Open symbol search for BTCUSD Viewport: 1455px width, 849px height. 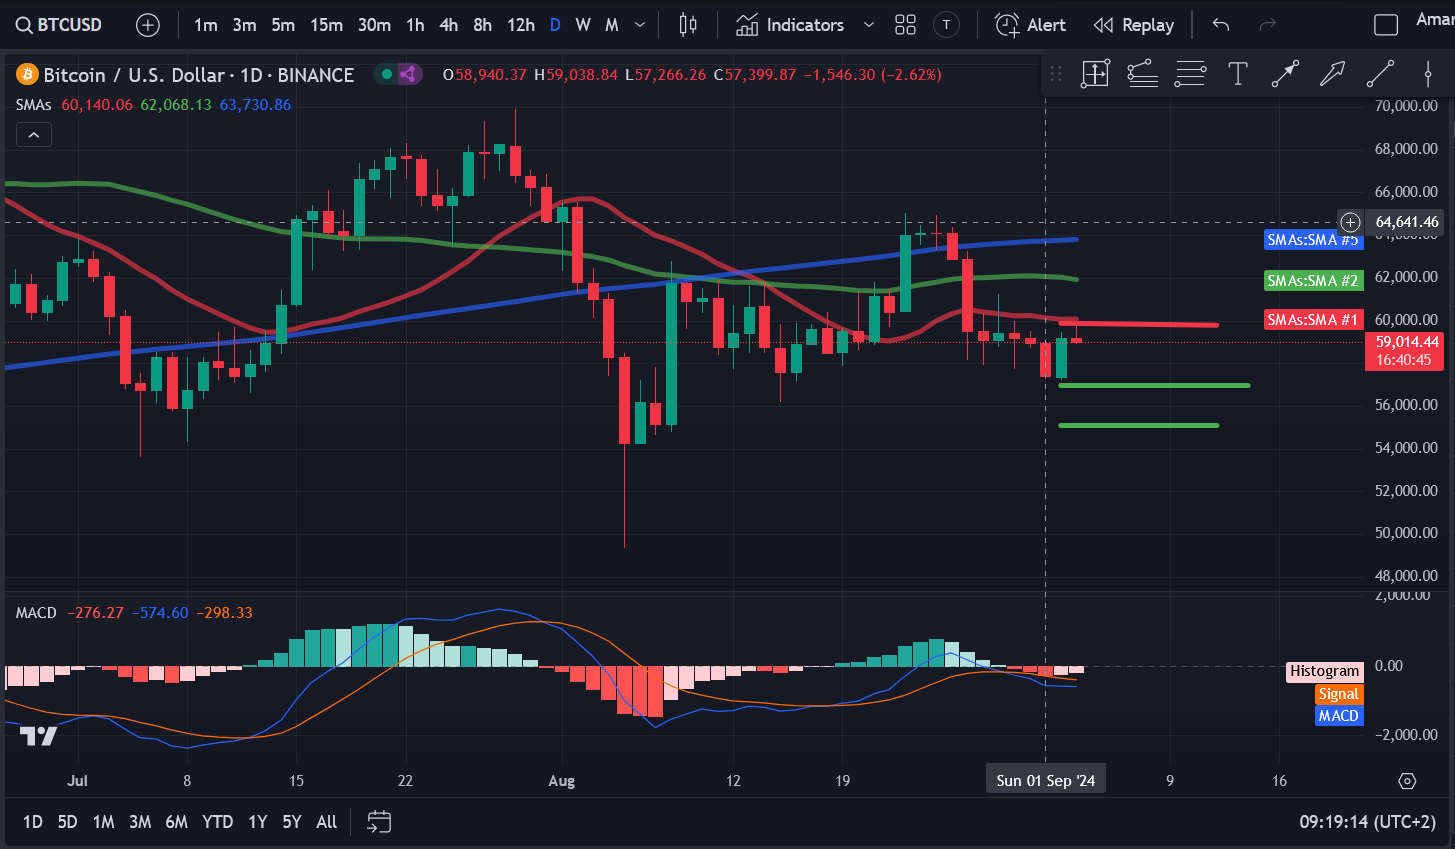coord(60,25)
